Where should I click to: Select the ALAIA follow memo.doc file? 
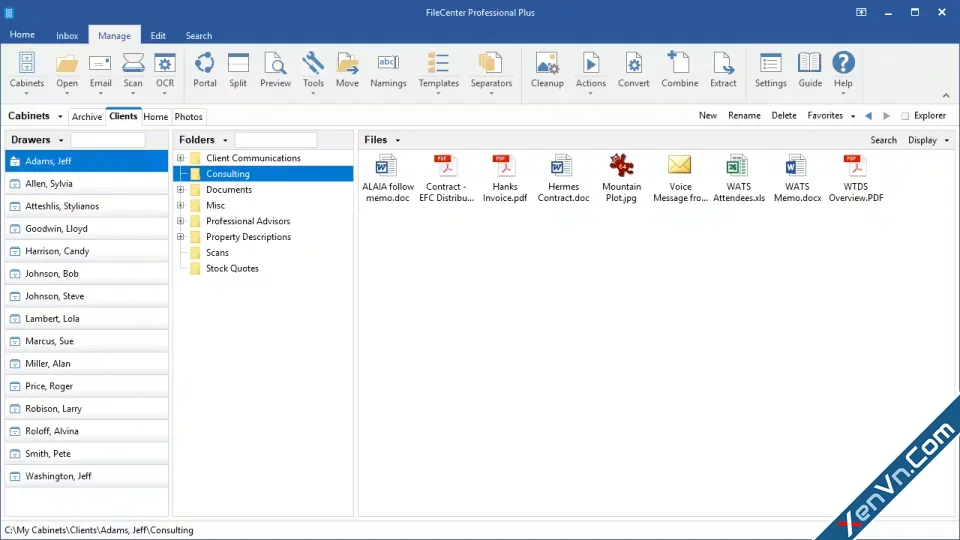(388, 178)
